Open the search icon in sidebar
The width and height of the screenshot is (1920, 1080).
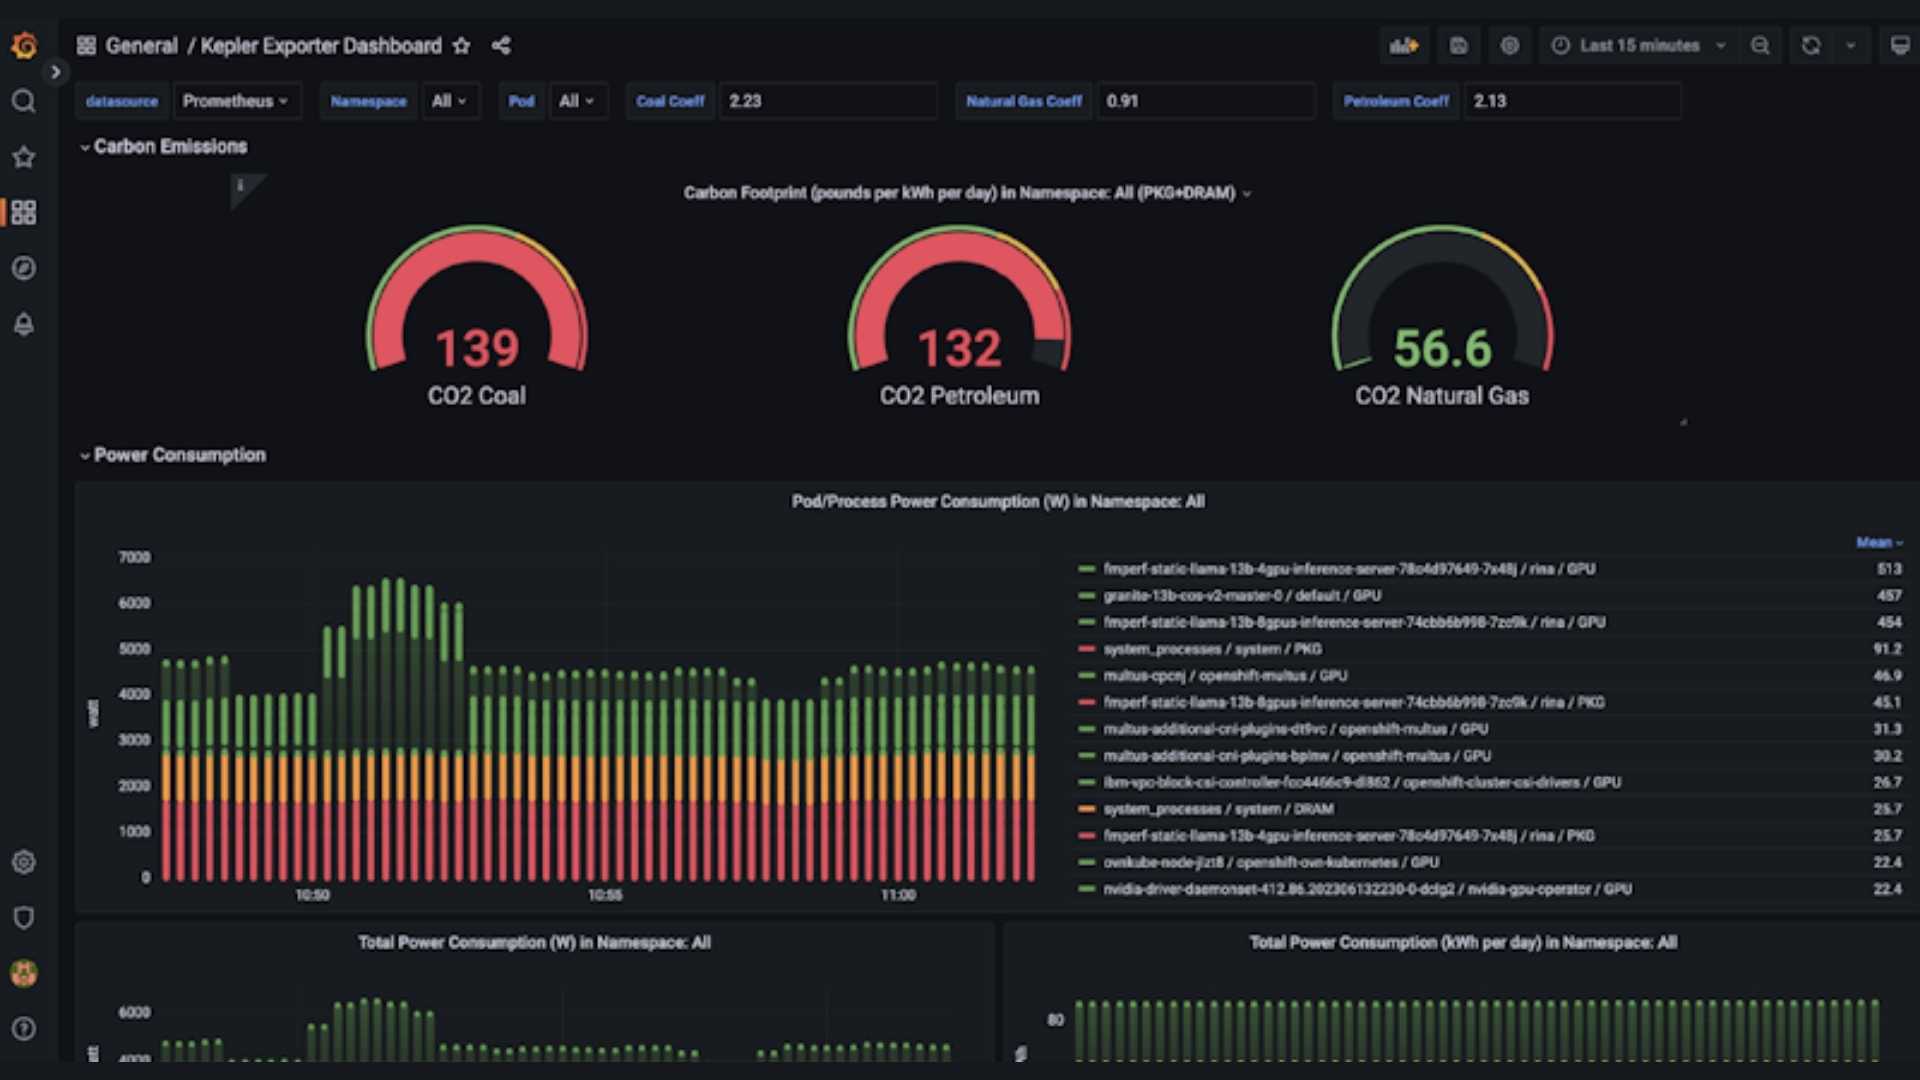coord(24,101)
